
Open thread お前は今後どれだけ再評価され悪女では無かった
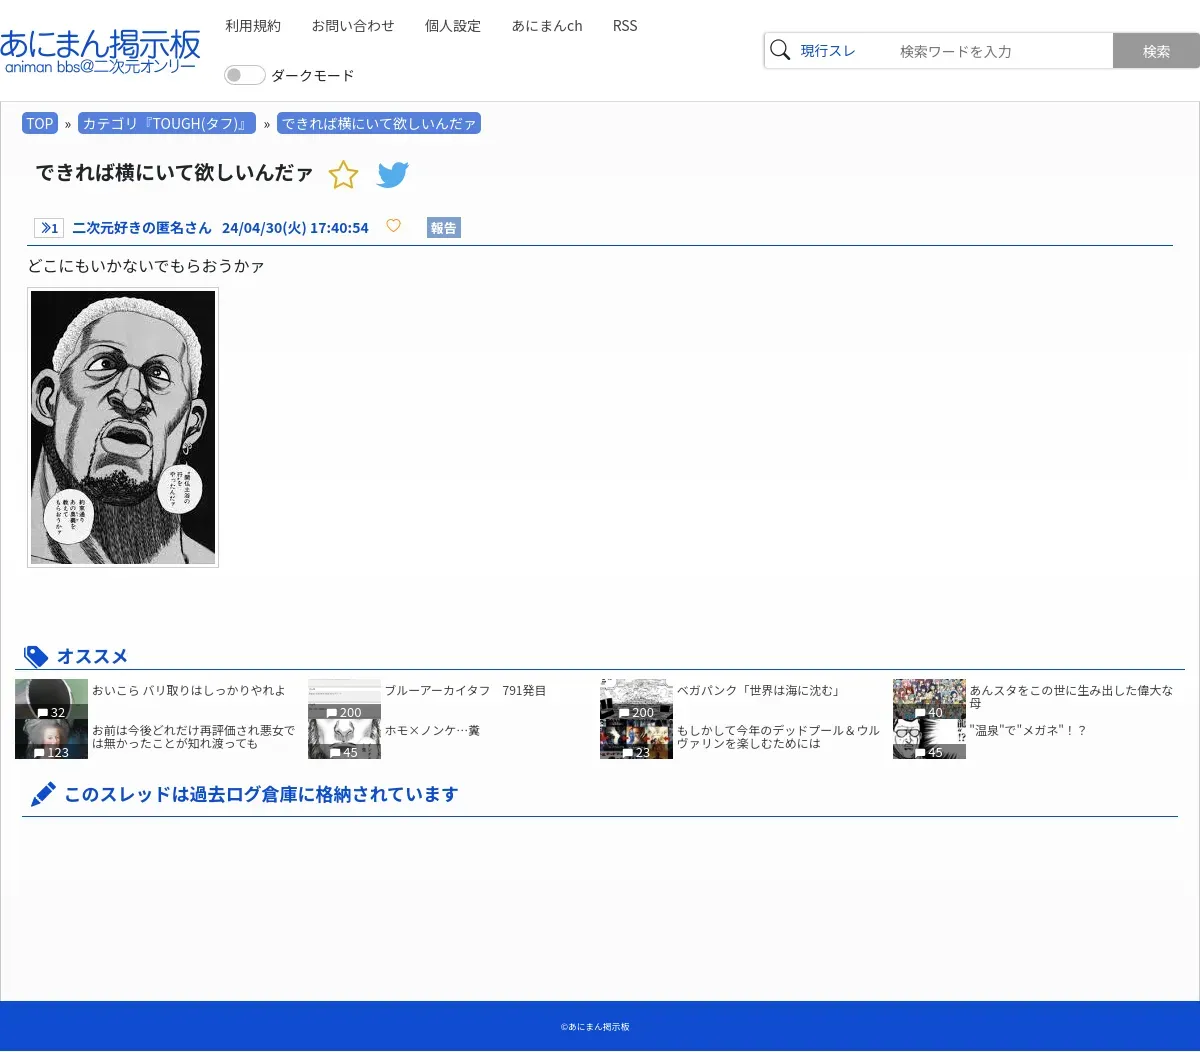tap(194, 737)
